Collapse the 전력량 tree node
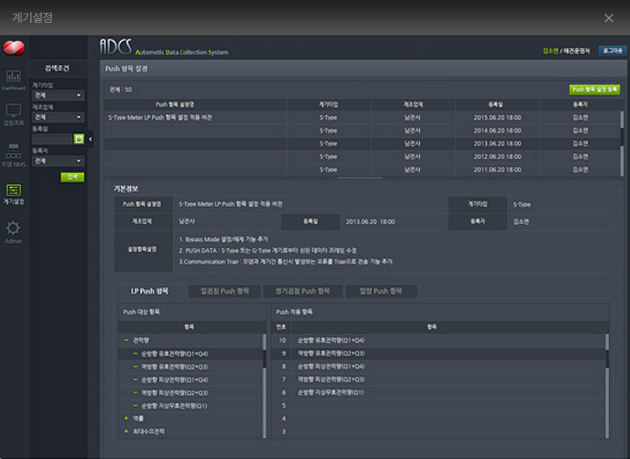 [x=126, y=340]
